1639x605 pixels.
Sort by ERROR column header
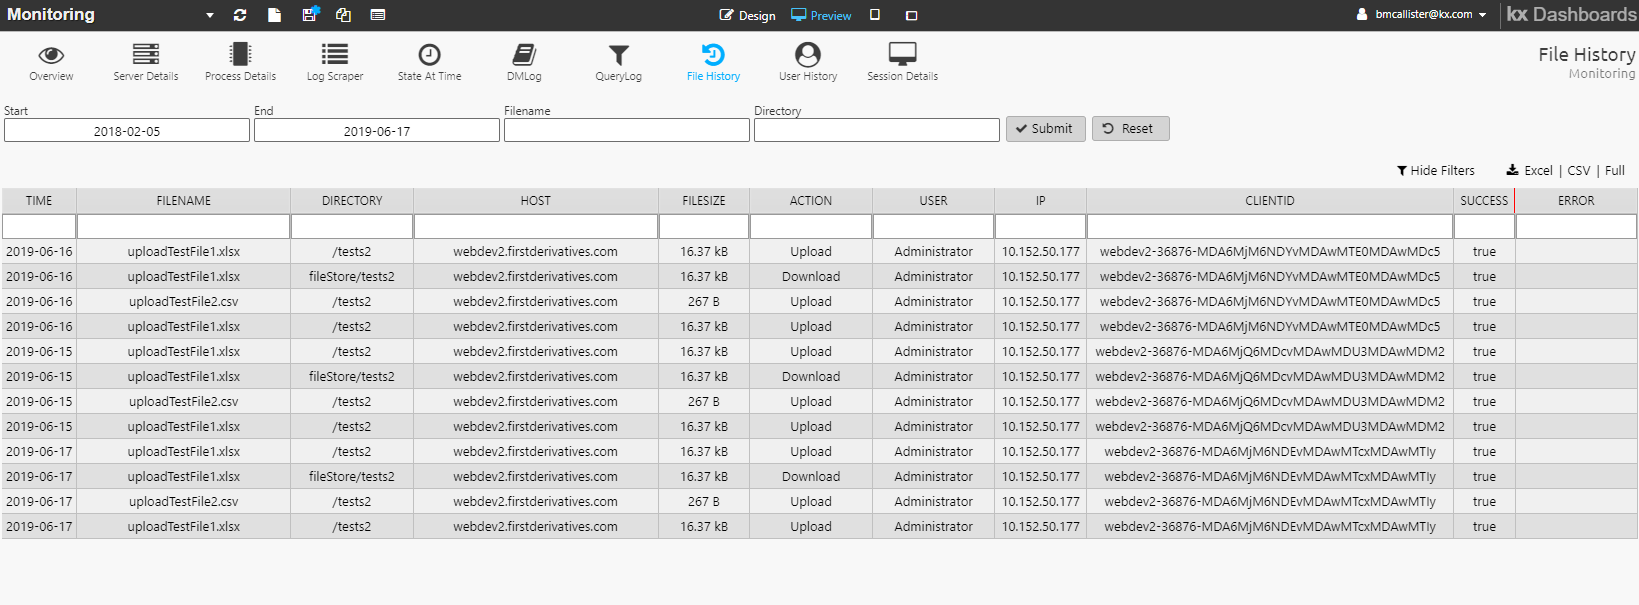[x=1576, y=201]
